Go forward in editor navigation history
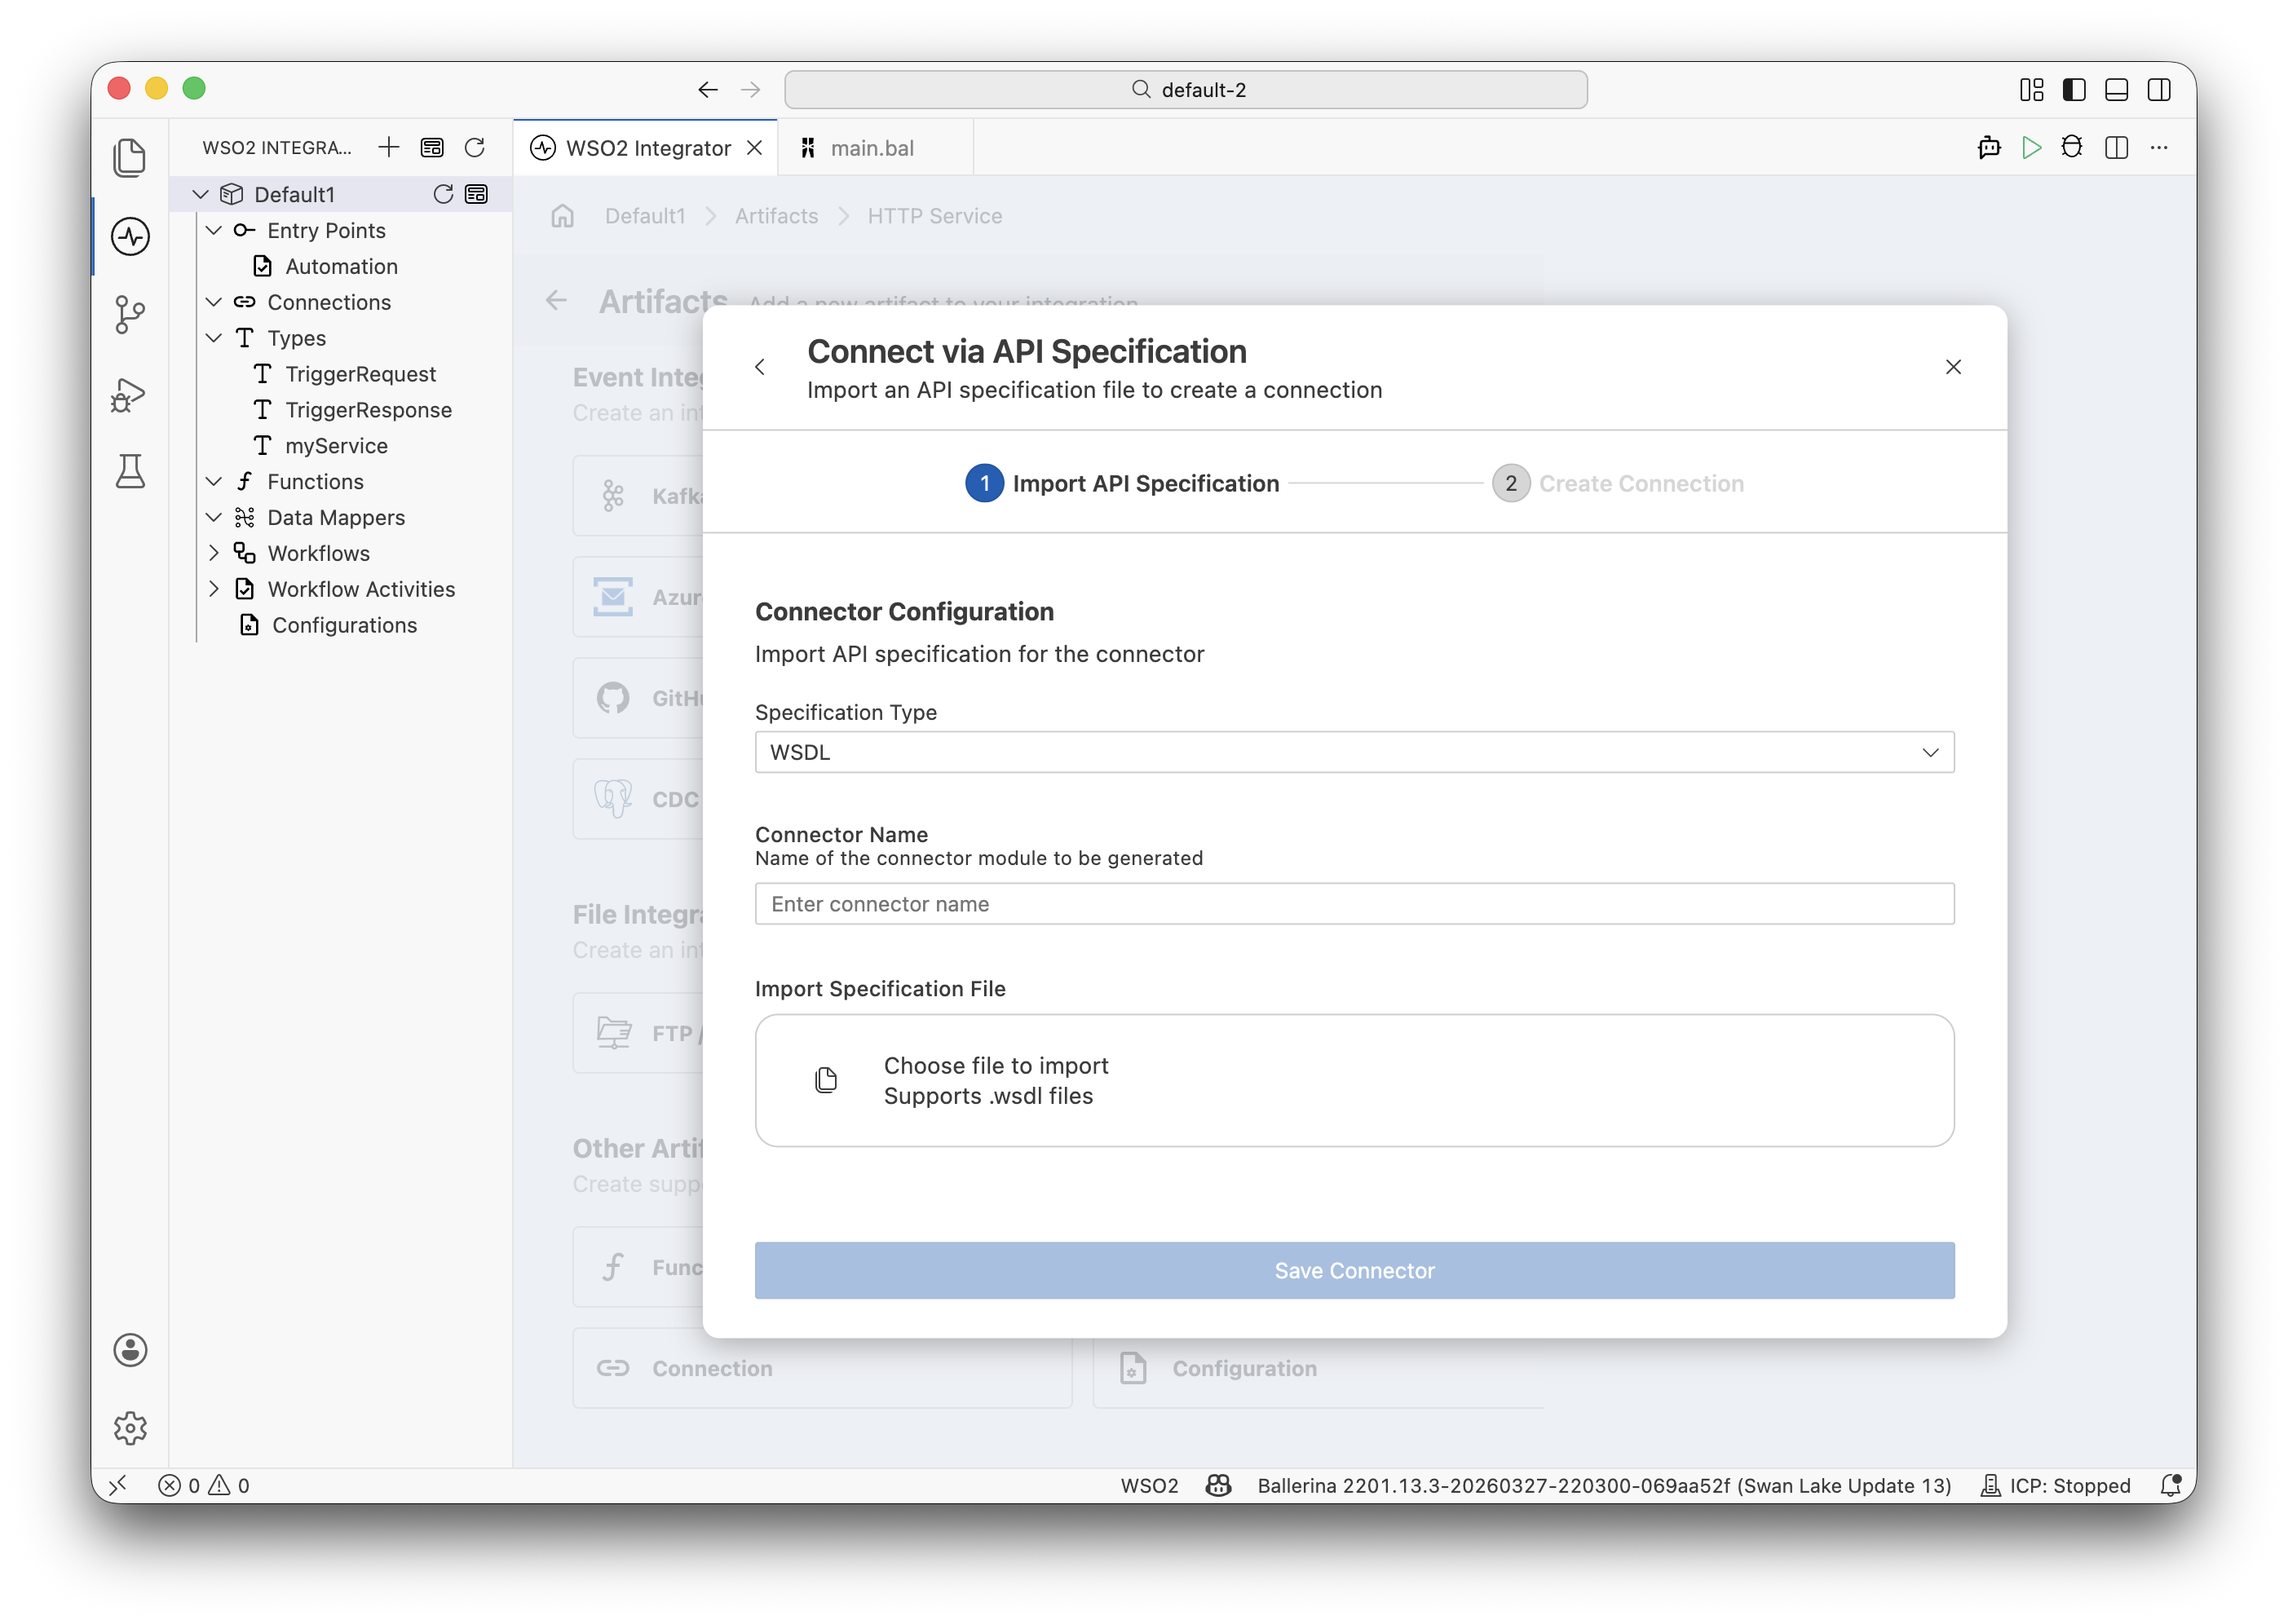 pos(750,90)
